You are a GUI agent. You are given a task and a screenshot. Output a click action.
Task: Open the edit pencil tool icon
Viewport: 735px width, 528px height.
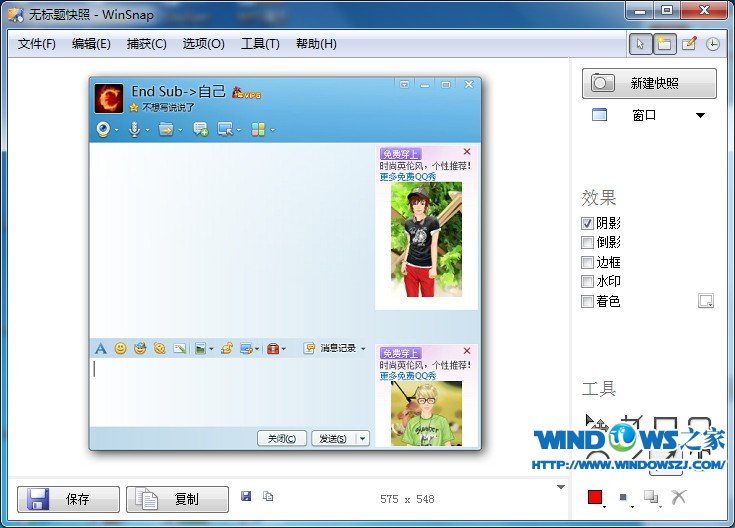(x=689, y=44)
